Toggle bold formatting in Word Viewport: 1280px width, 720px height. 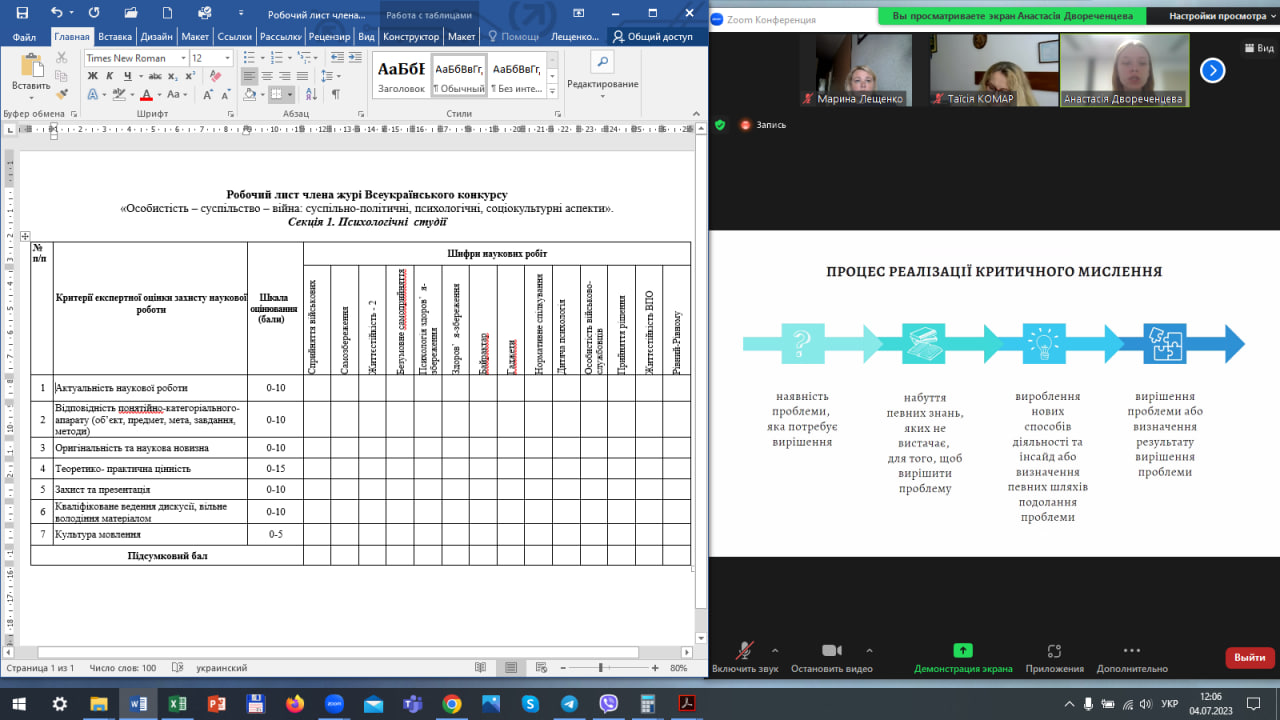(x=91, y=76)
